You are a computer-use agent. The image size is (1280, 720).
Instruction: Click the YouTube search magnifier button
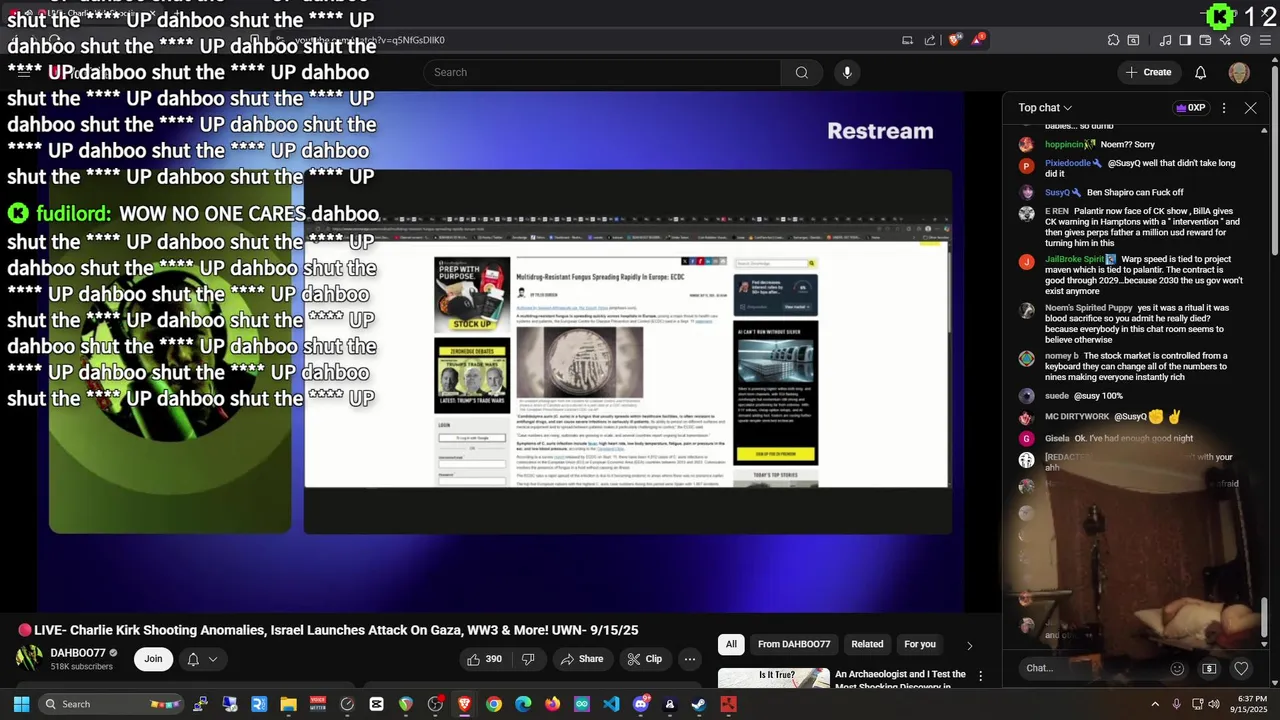pos(801,72)
